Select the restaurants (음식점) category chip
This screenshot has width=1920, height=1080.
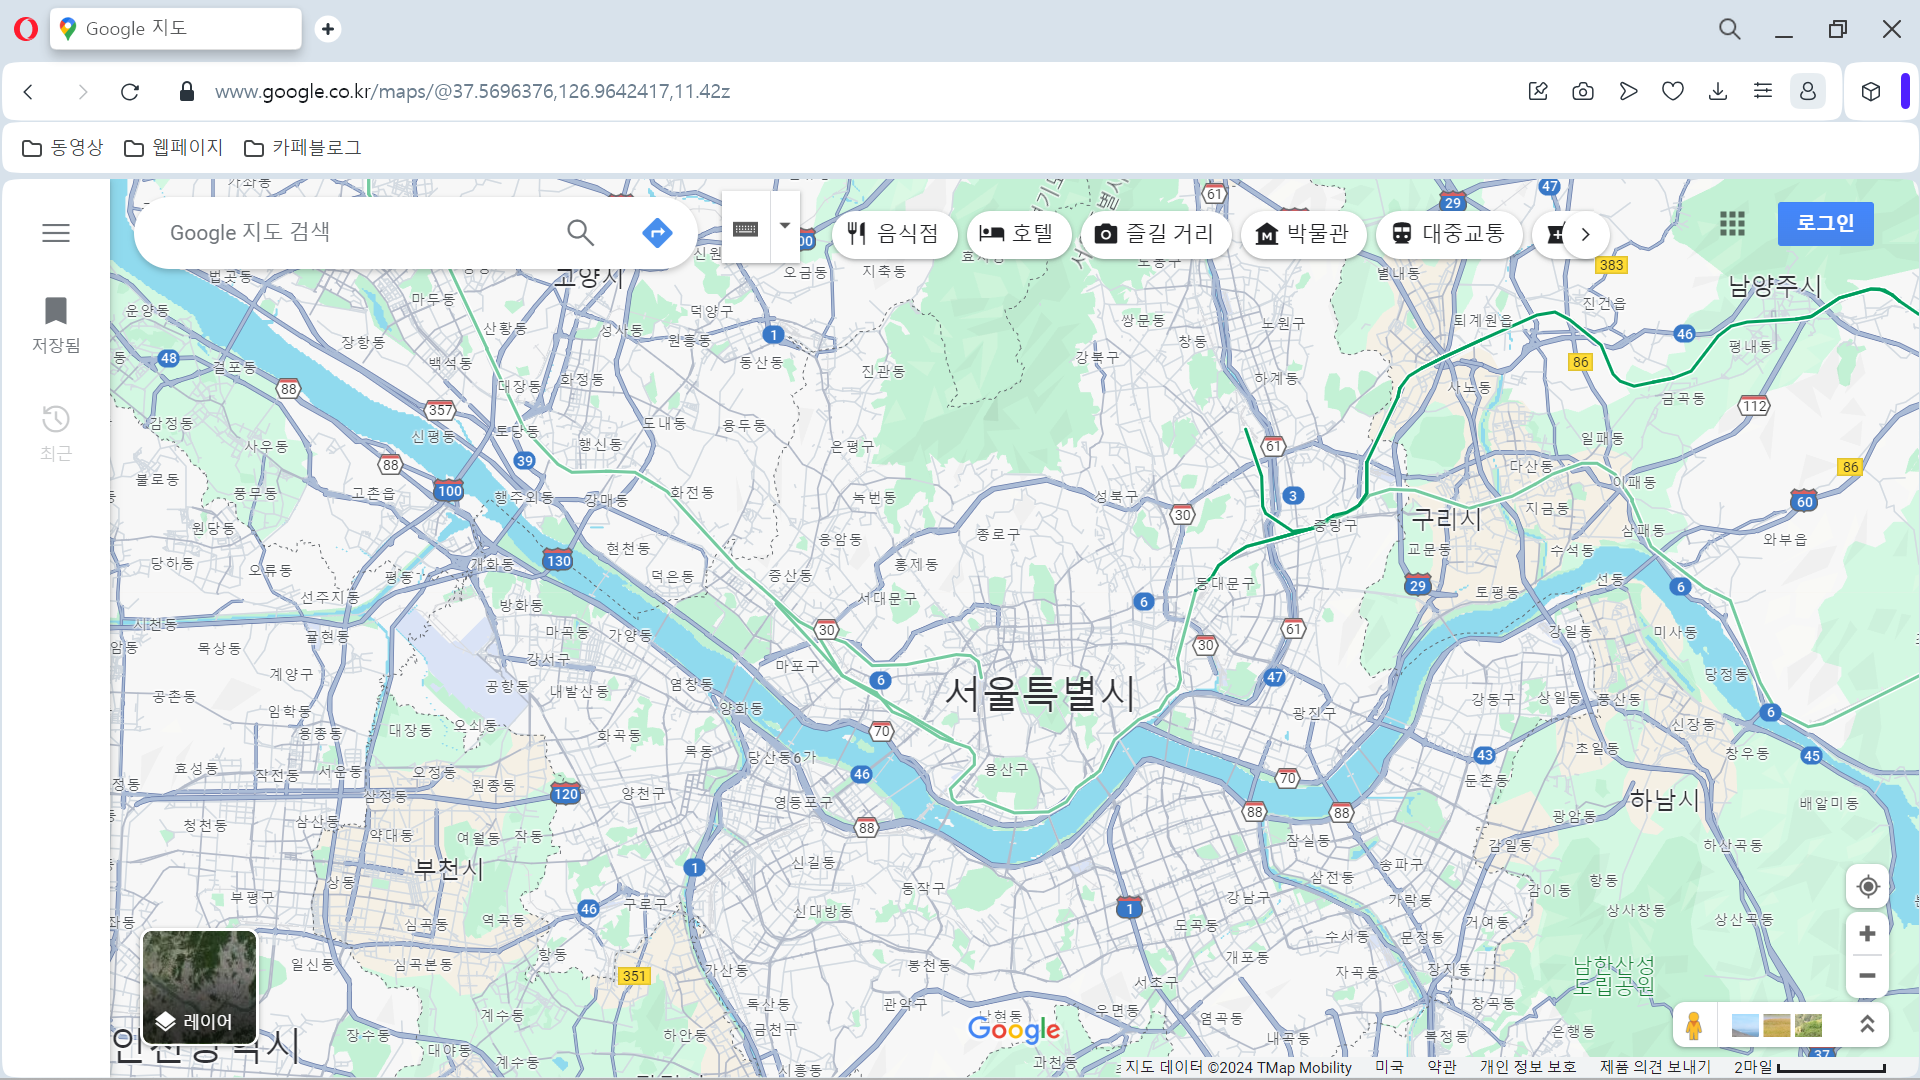pos(893,234)
